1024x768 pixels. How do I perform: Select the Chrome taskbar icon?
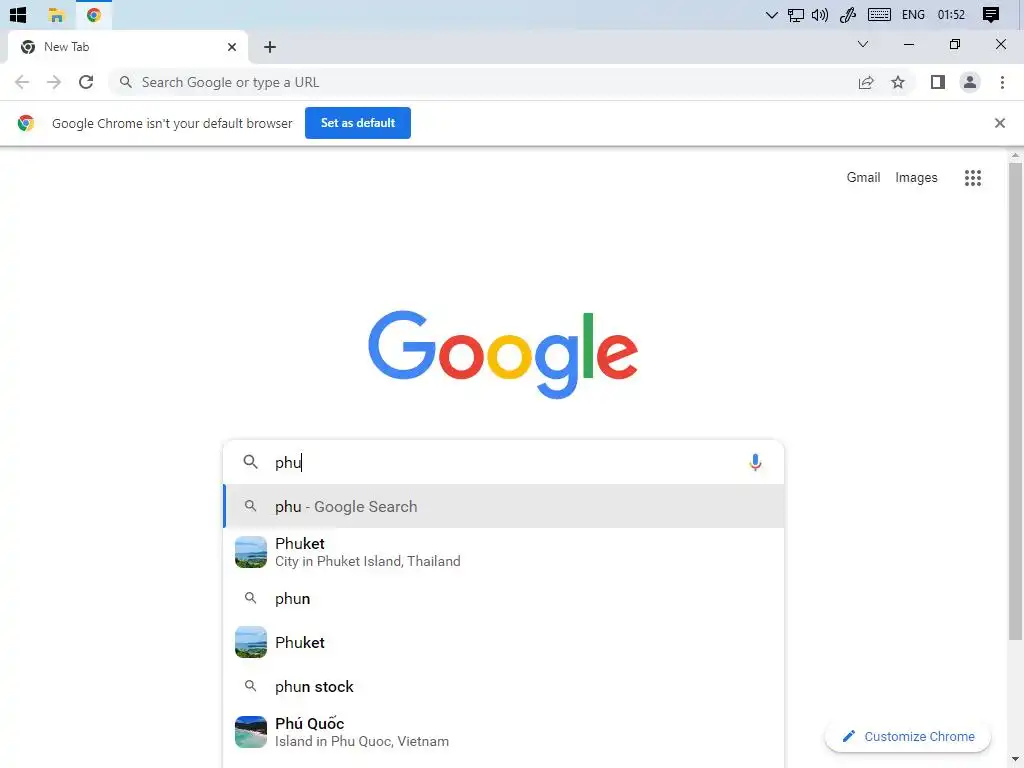pos(93,14)
